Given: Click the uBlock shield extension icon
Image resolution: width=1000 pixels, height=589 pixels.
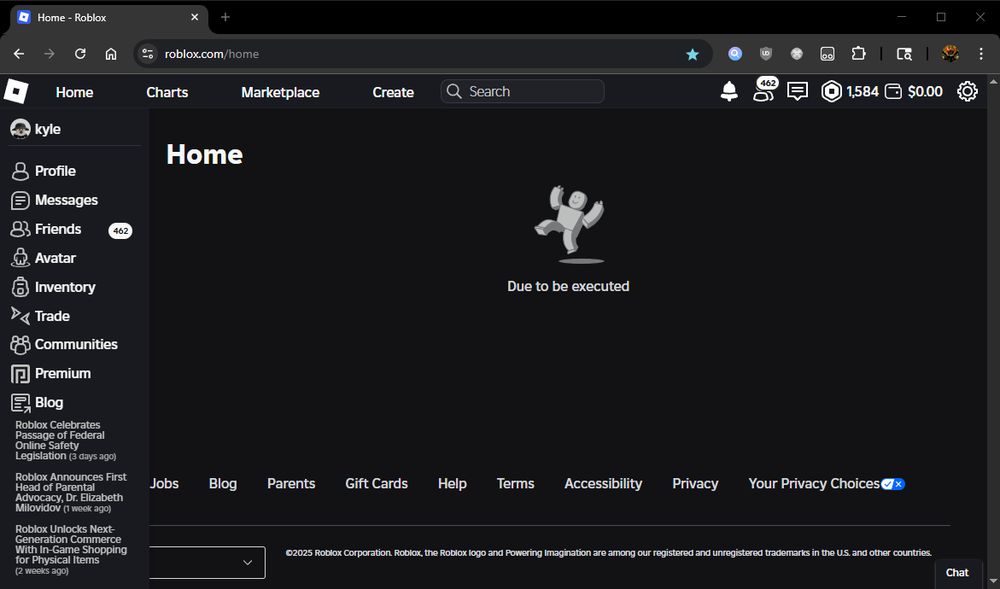Looking at the screenshot, I should coord(766,54).
